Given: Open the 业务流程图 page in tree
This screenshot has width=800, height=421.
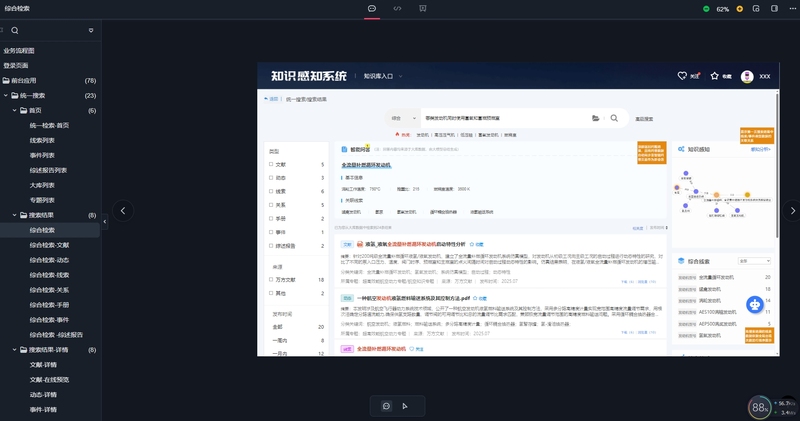Looking at the screenshot, I should pos(19,51).
